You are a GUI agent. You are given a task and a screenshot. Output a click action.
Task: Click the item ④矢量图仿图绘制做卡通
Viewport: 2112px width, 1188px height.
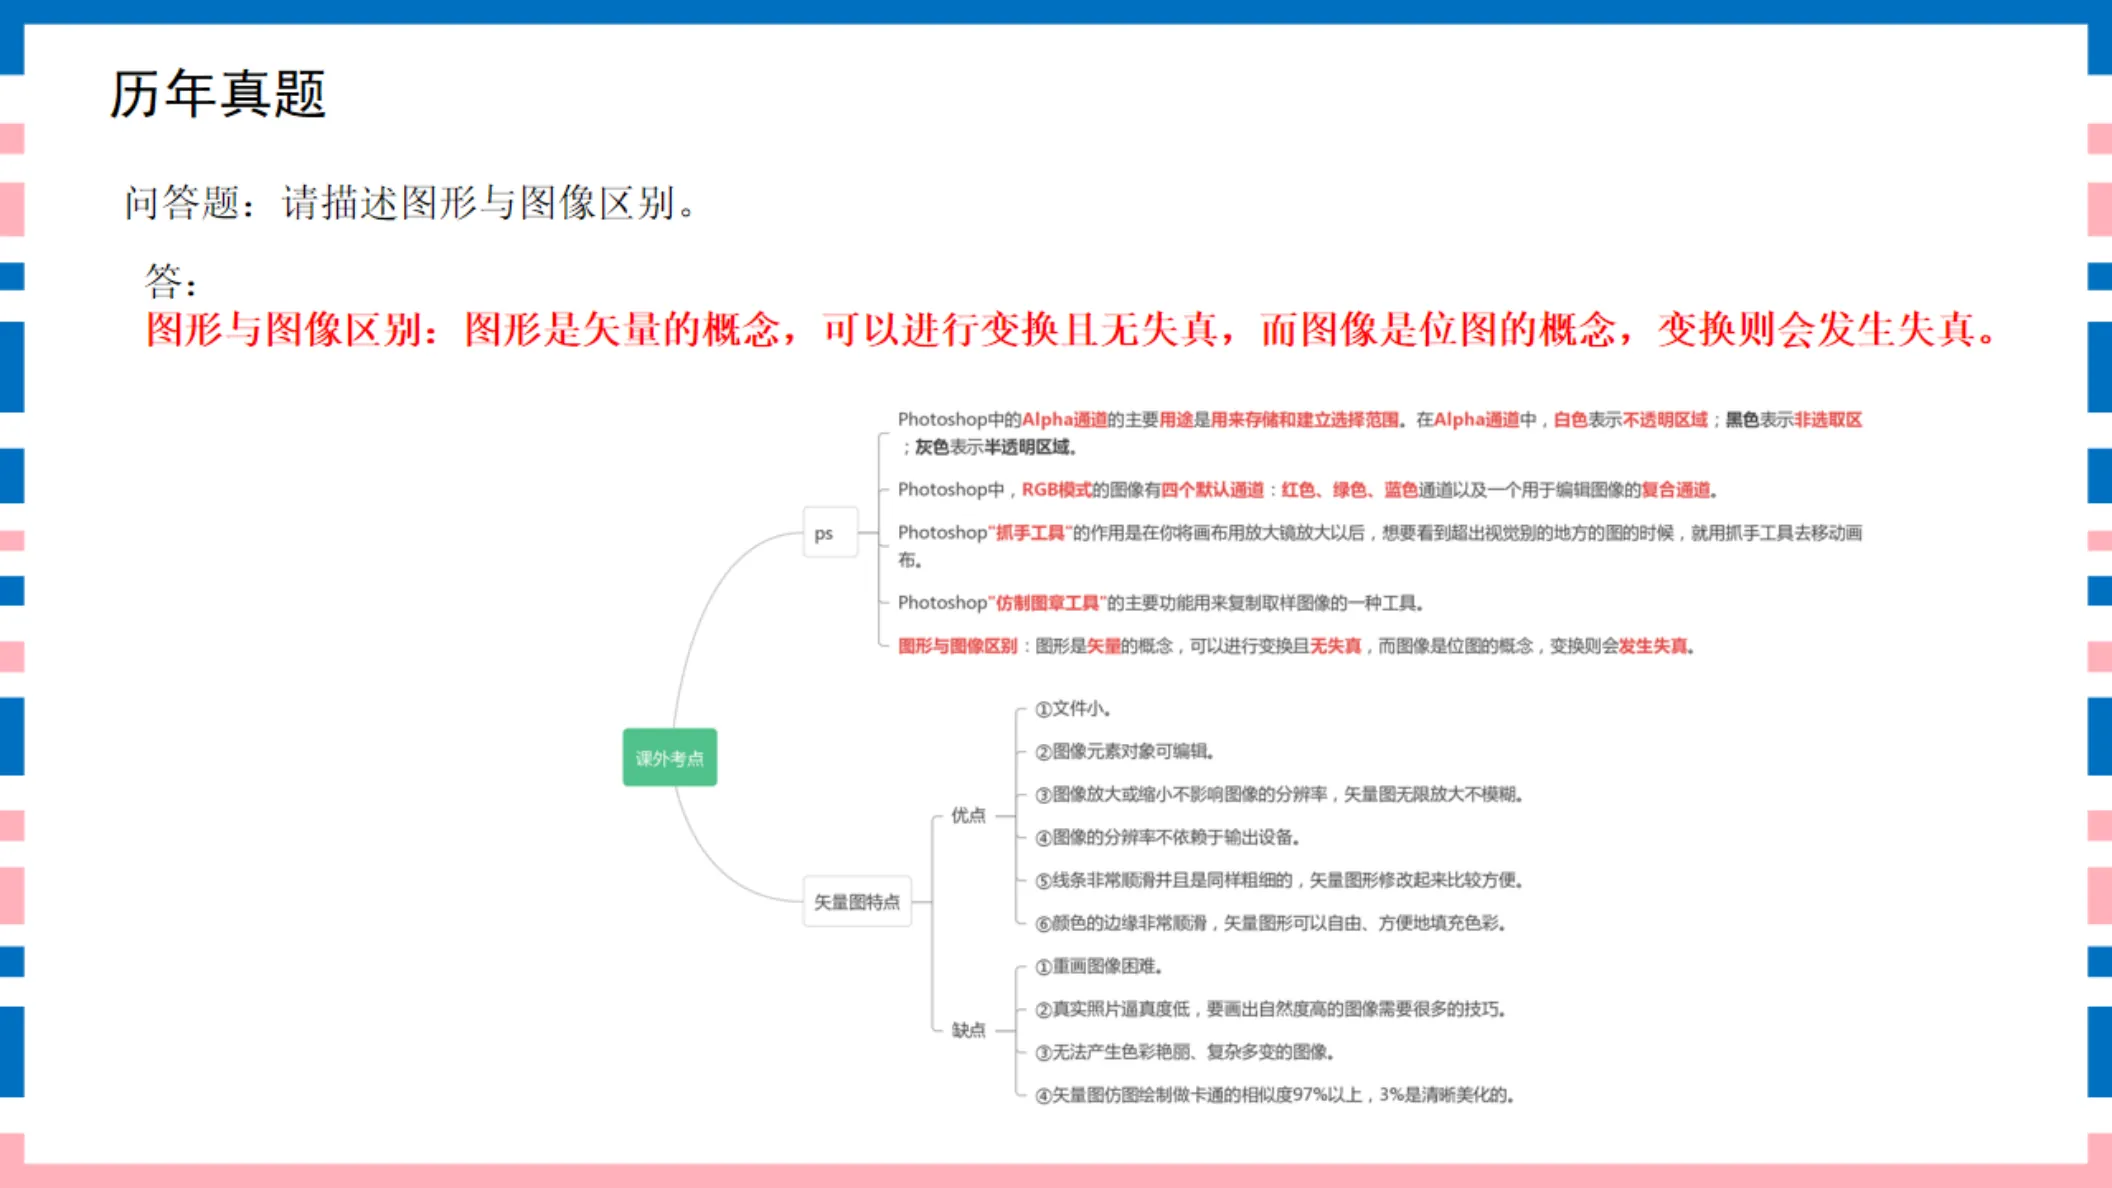tap(1275, 1095)
